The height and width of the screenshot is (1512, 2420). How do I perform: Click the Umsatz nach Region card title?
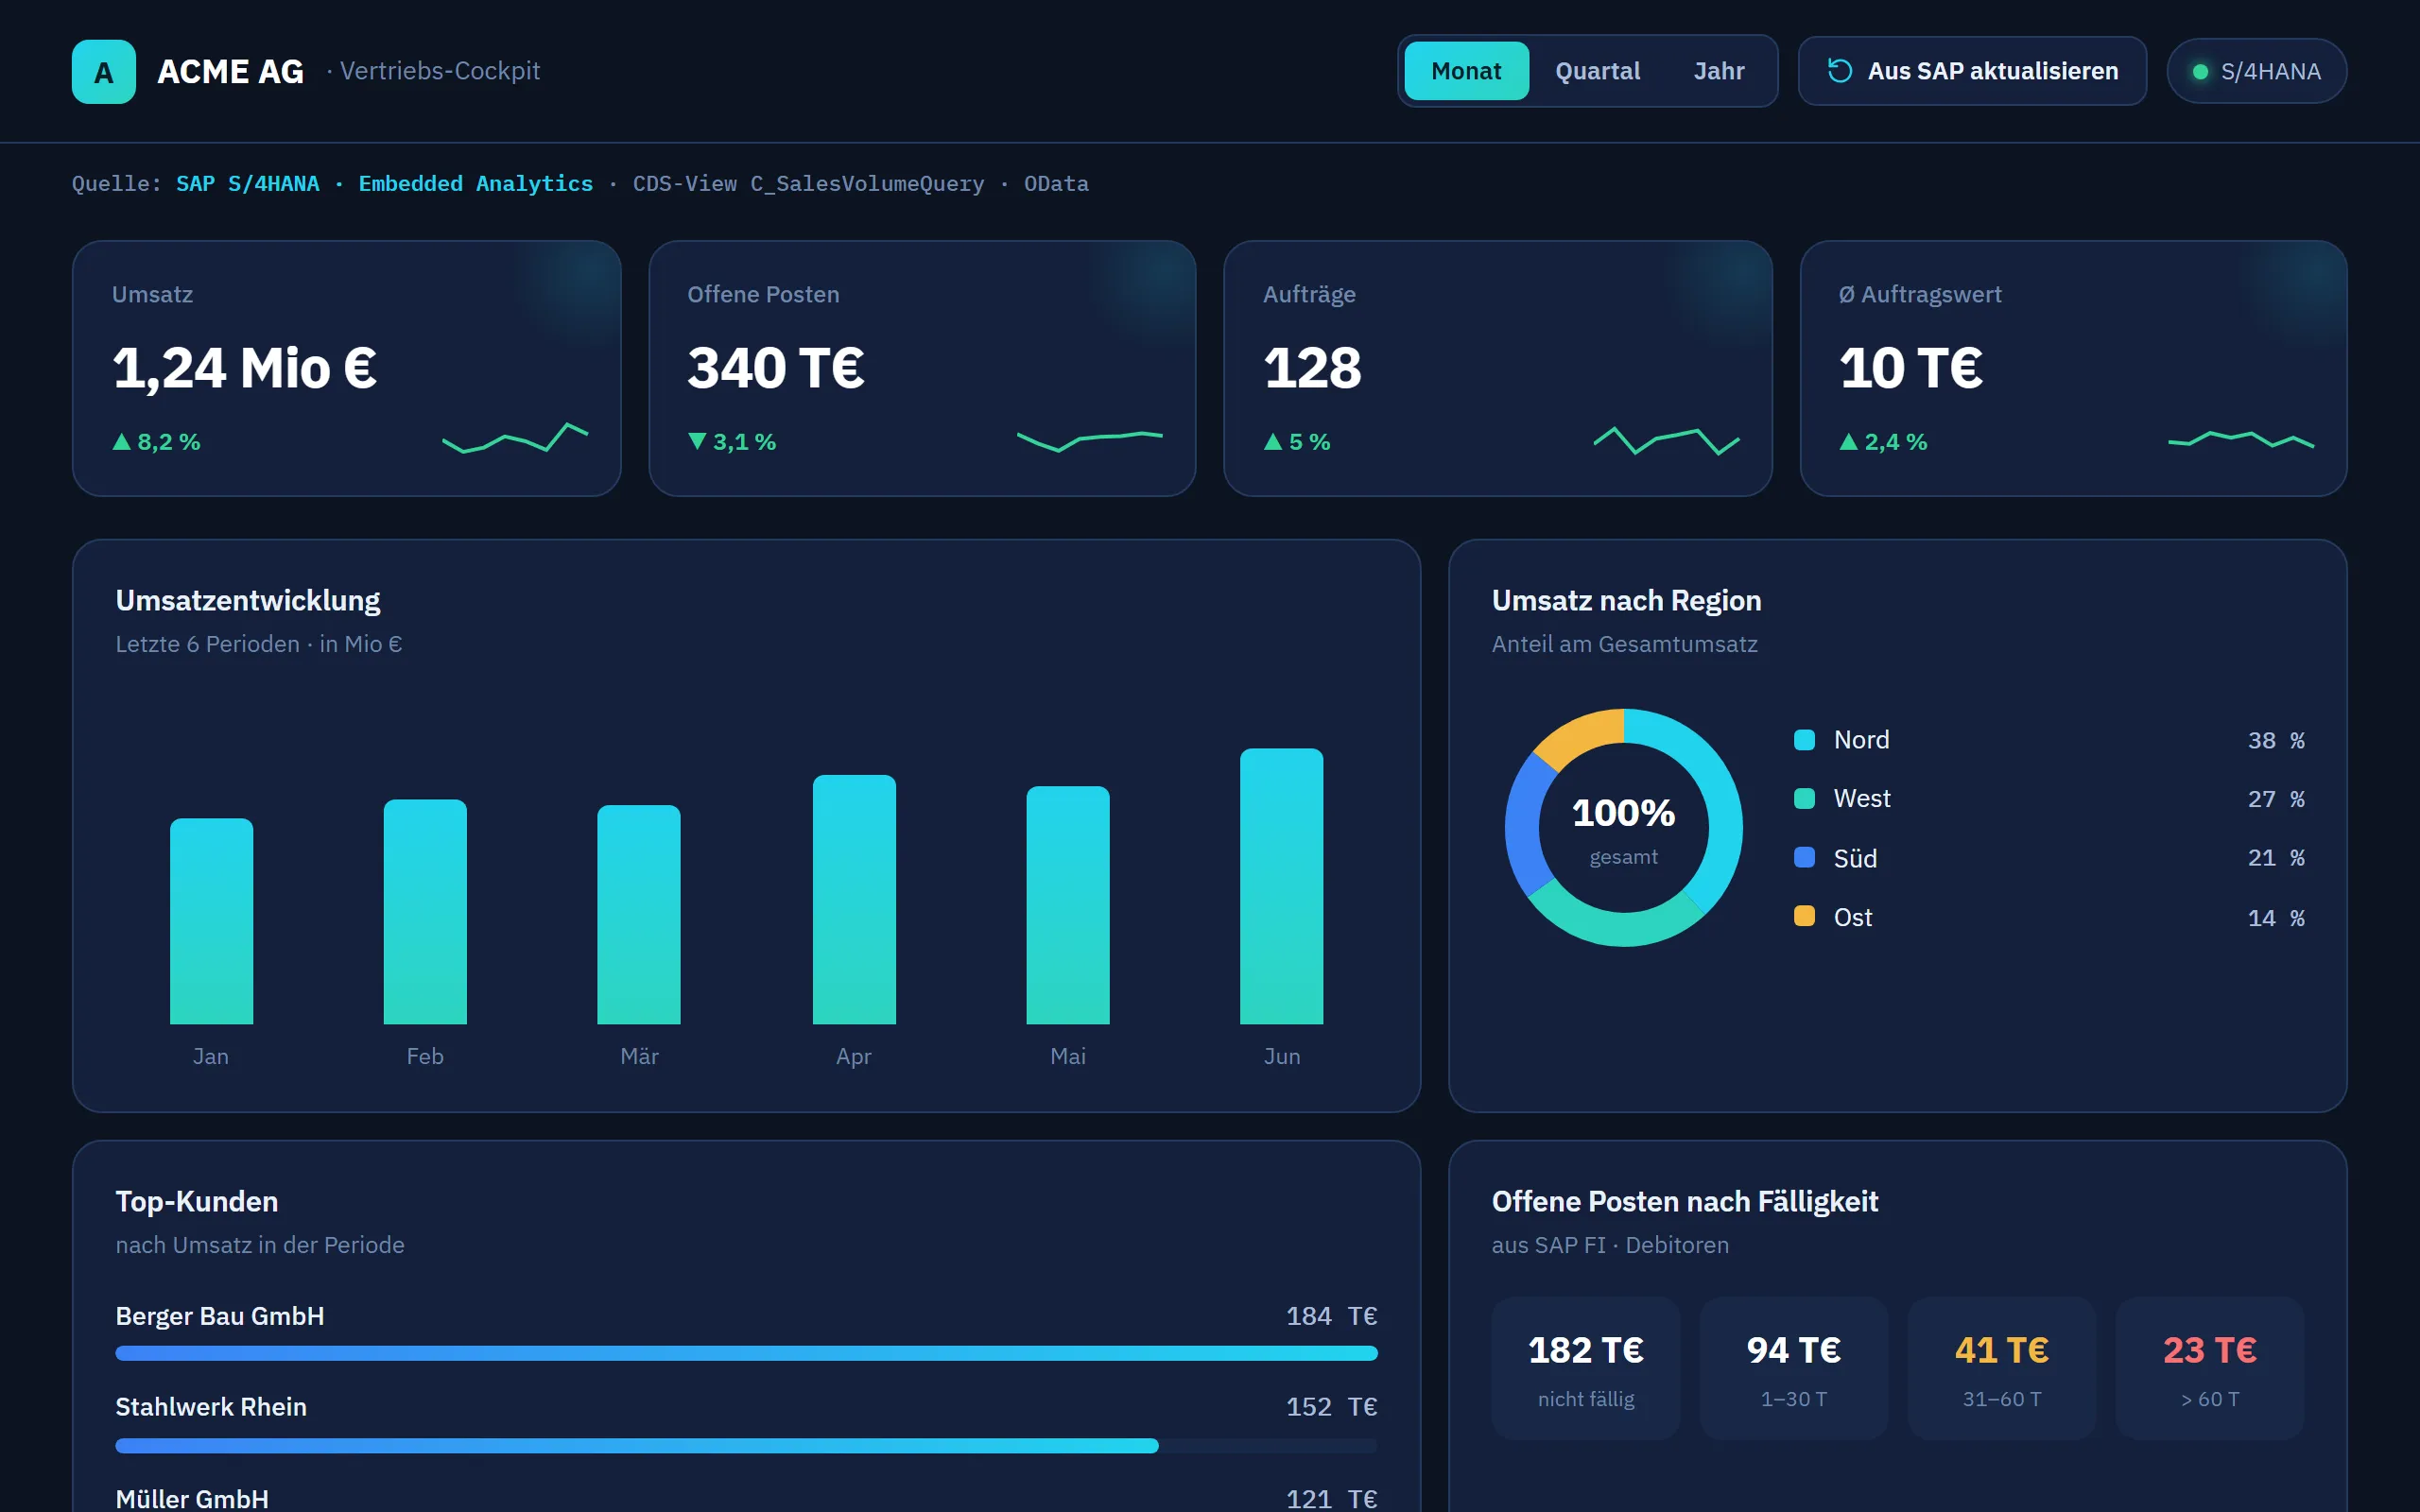coord(1626,600)
